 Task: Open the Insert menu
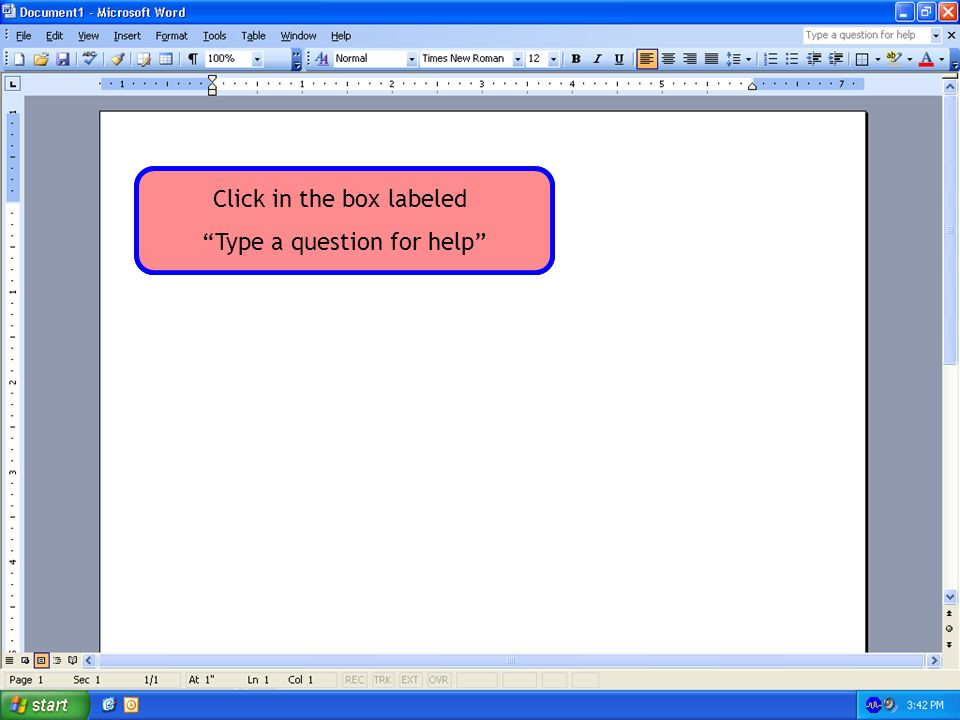click(x=127, y=36)
